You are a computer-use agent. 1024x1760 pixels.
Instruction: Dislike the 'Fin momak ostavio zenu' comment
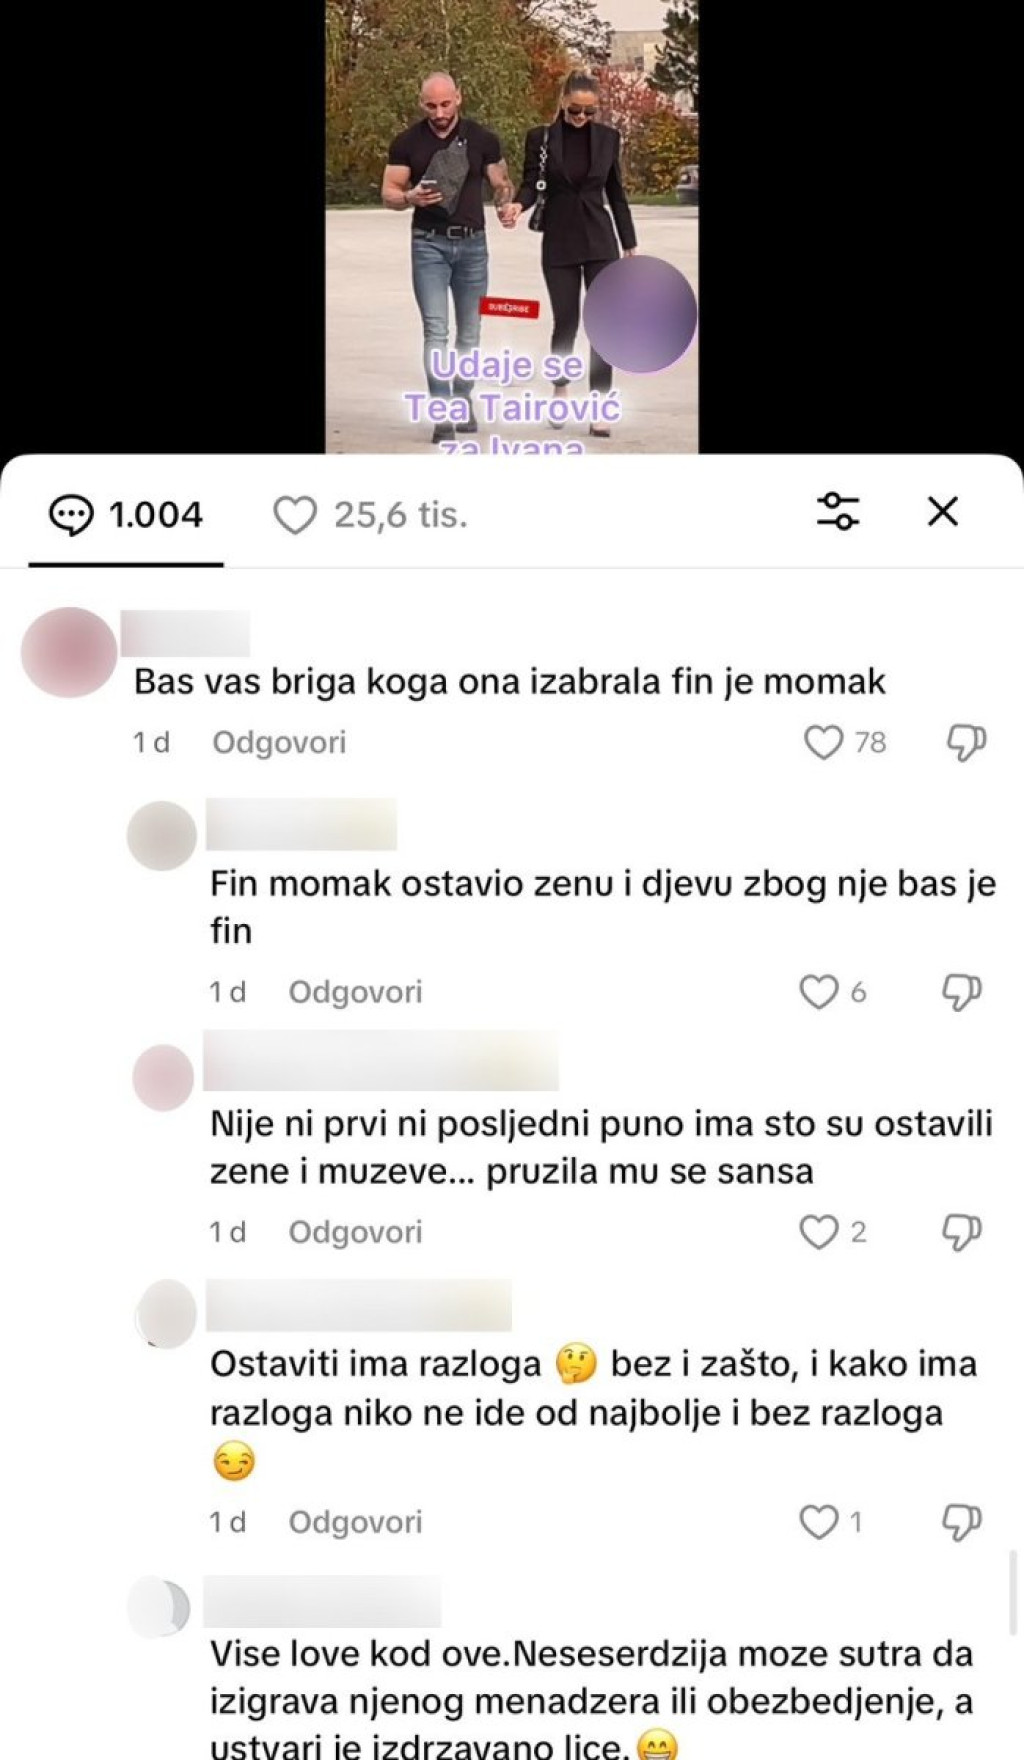pyautogui.click(x=962, y=992)
